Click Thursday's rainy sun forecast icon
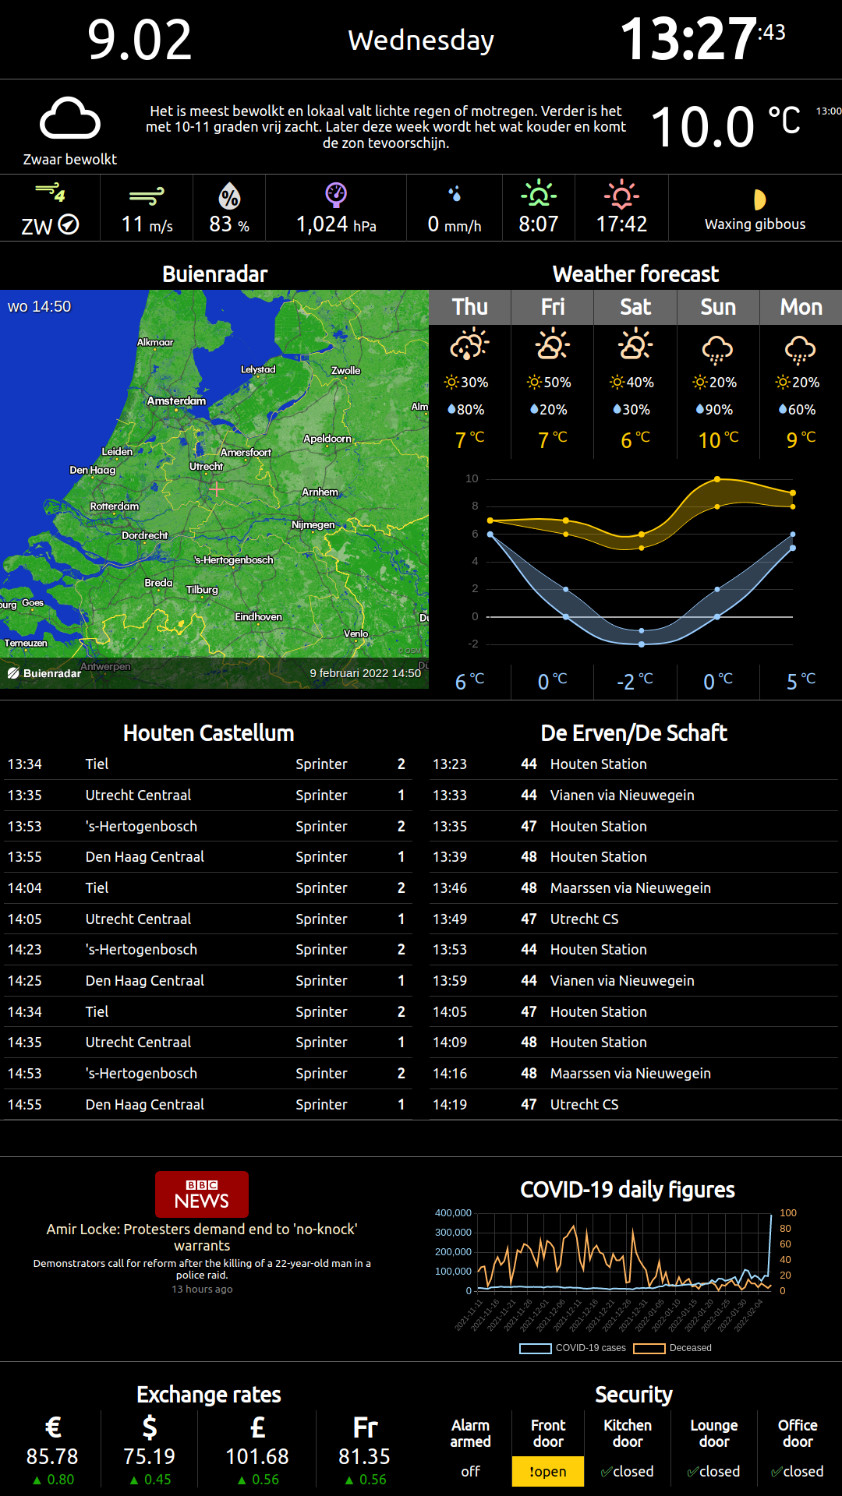Viewport: 842px width, 1496px height. [x=469, y=345]
